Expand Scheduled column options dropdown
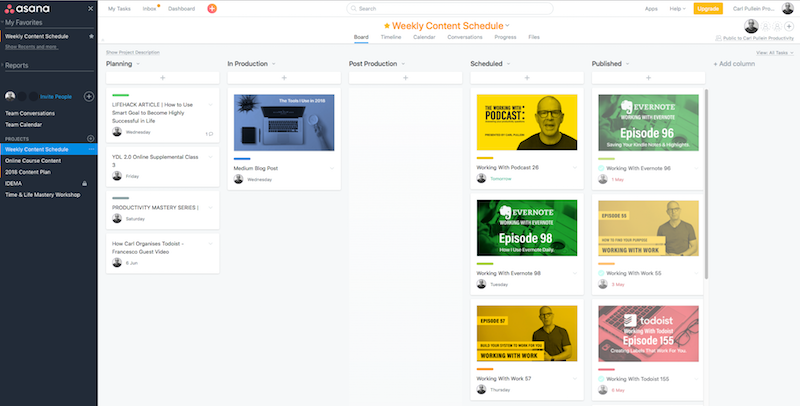 509,64
